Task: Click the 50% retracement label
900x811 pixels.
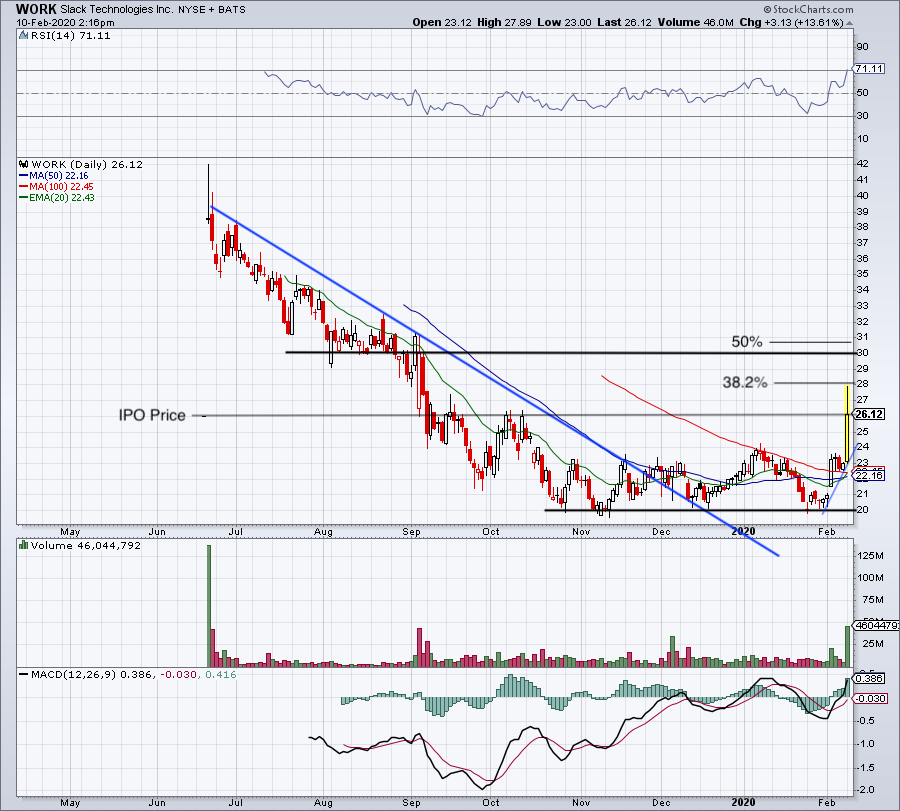Action: coord(747,342)
